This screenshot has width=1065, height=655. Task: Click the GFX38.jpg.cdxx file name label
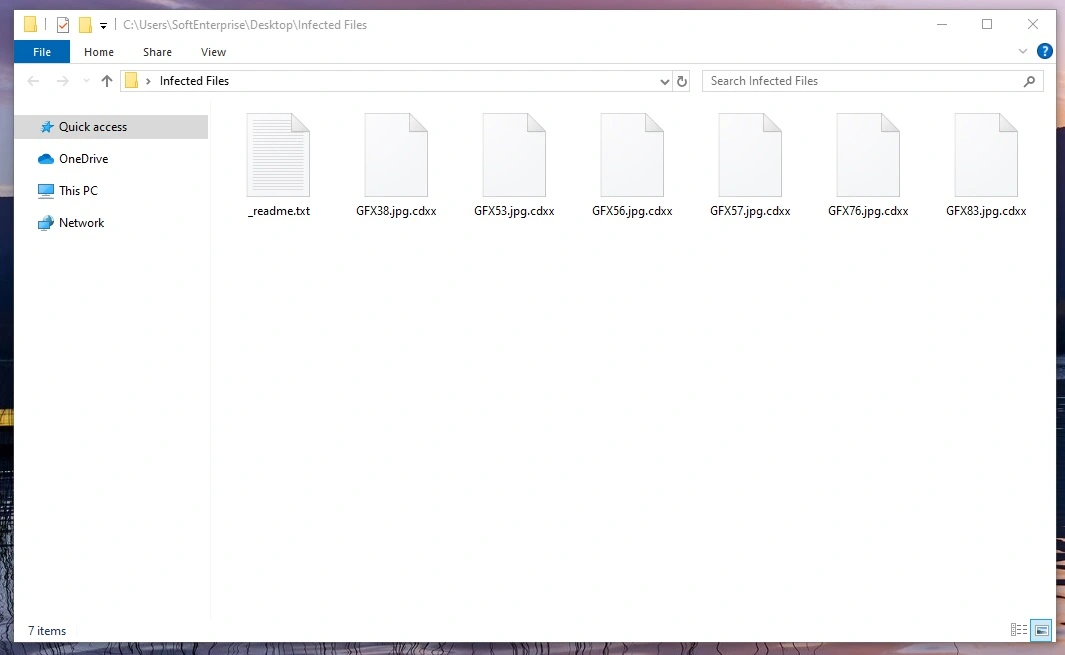click(x=396, y=211)
